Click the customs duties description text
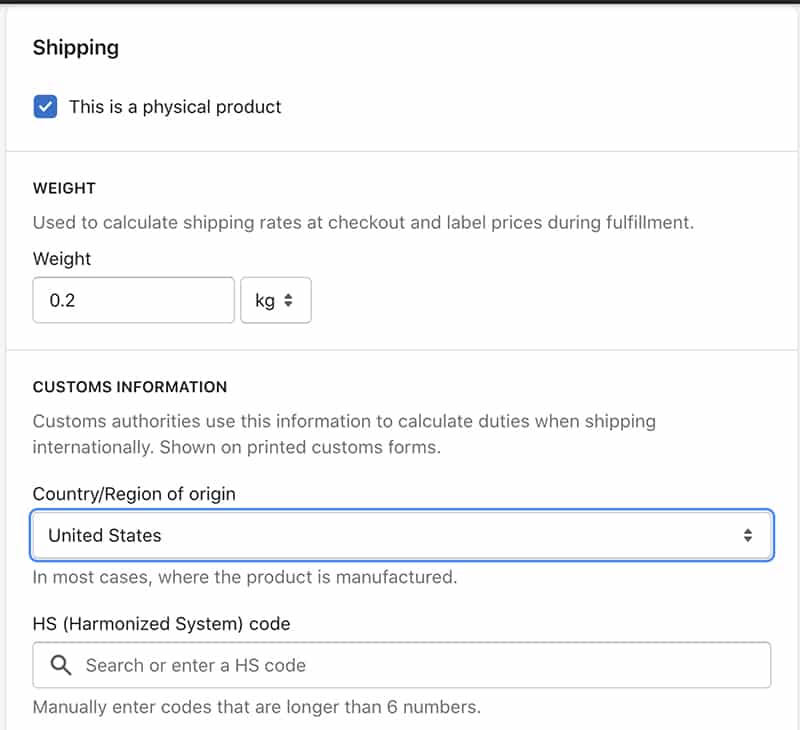800x730 pixels. 344,434
